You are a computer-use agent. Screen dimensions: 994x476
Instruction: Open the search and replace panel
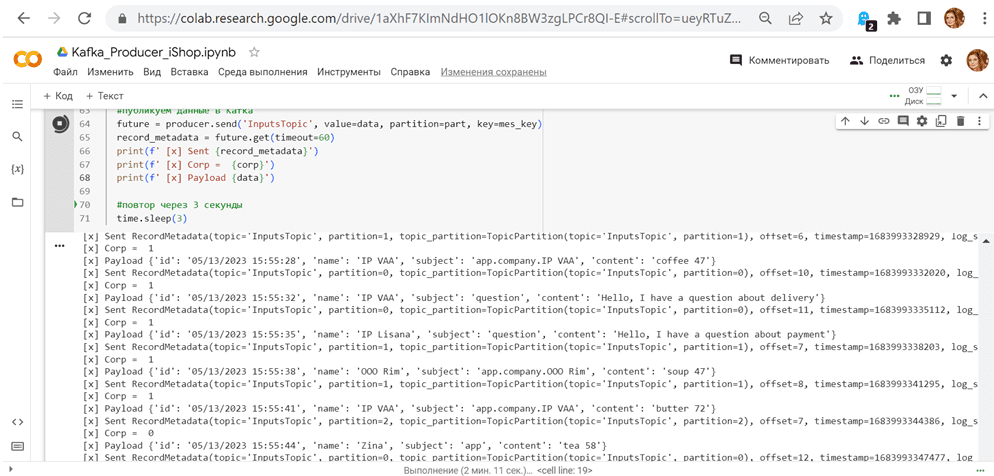[x=17, y=137]
